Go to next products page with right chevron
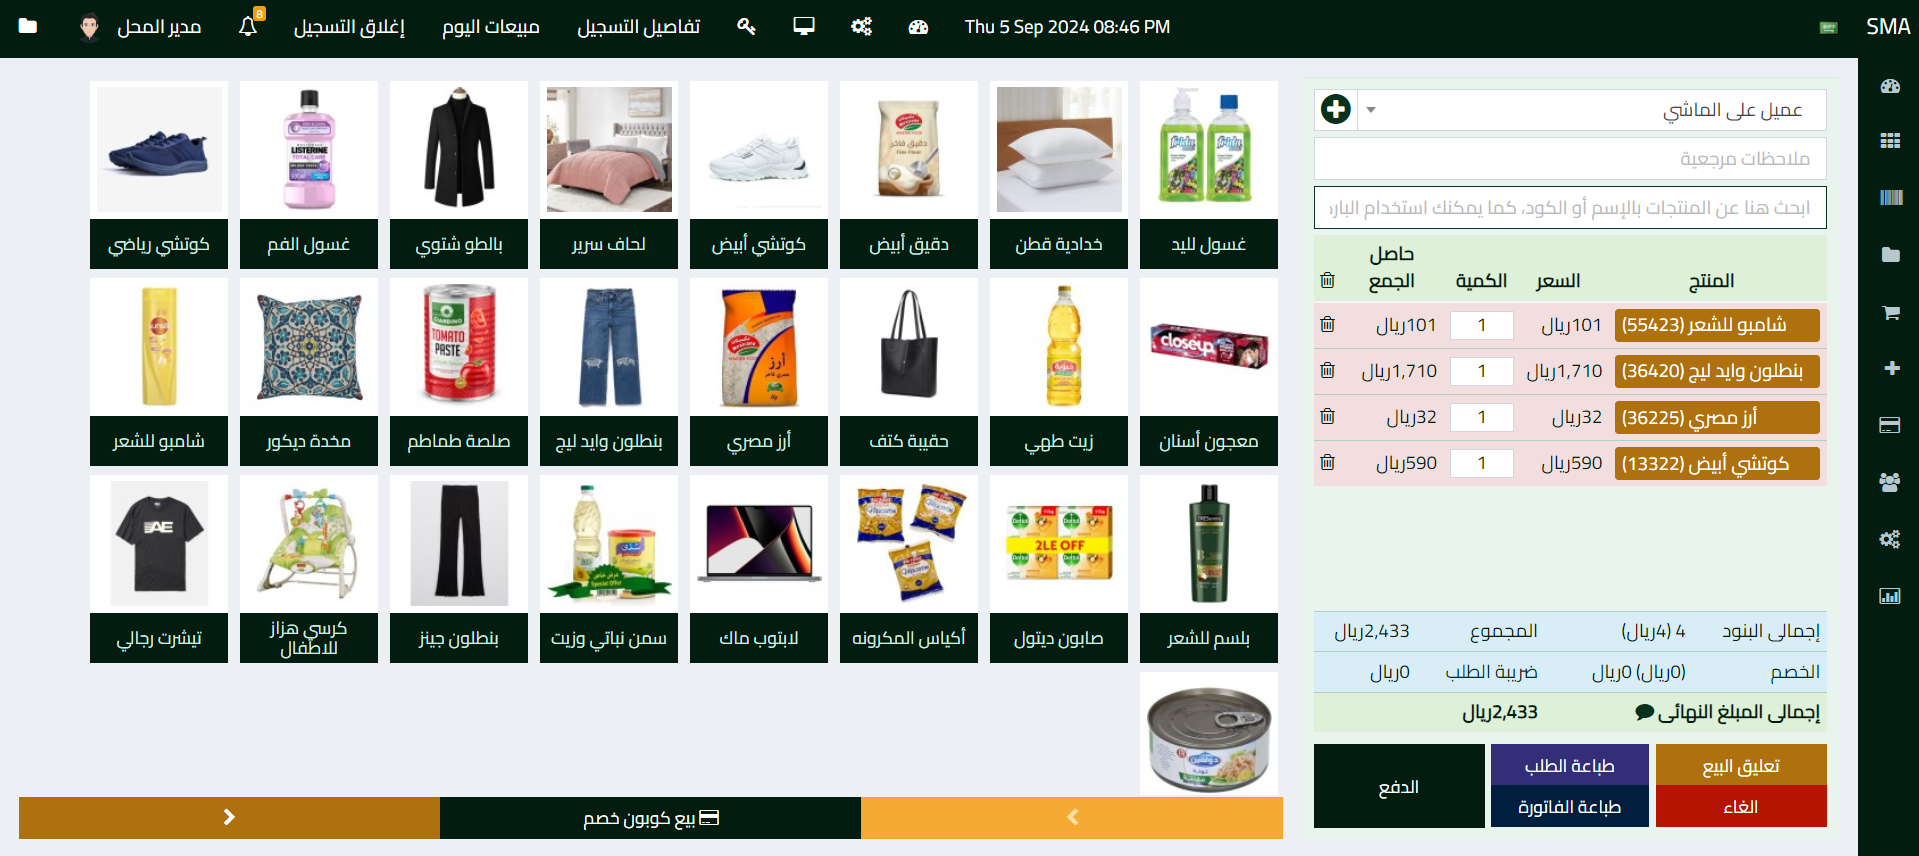The image size is (1919, 856). [x=229, y=817]
